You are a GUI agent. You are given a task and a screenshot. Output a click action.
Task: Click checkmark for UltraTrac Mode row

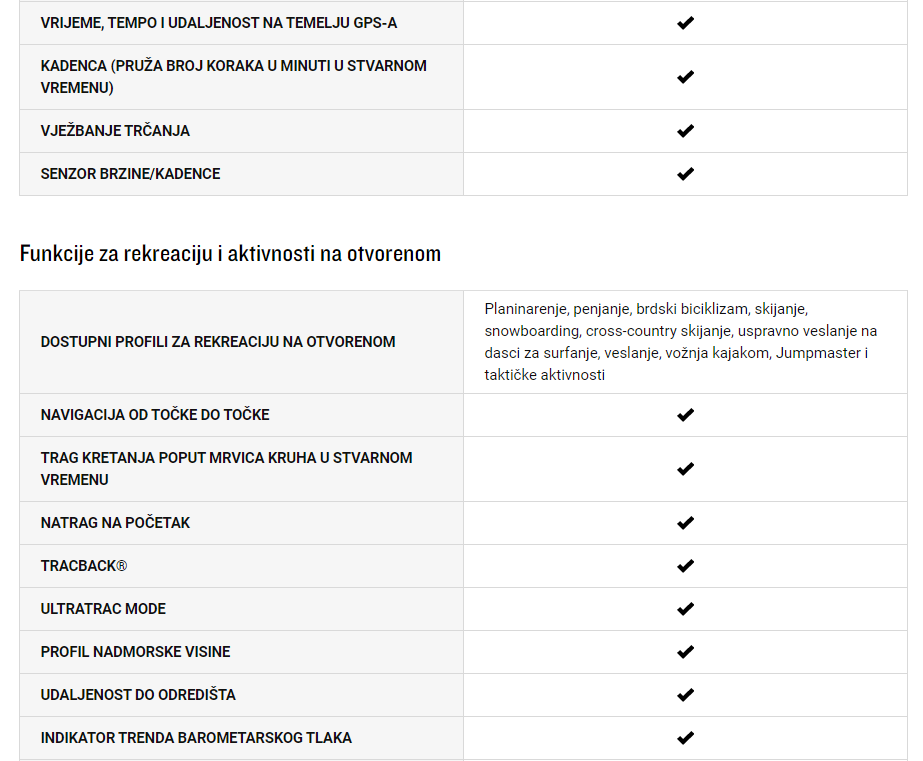pos(685,609)
